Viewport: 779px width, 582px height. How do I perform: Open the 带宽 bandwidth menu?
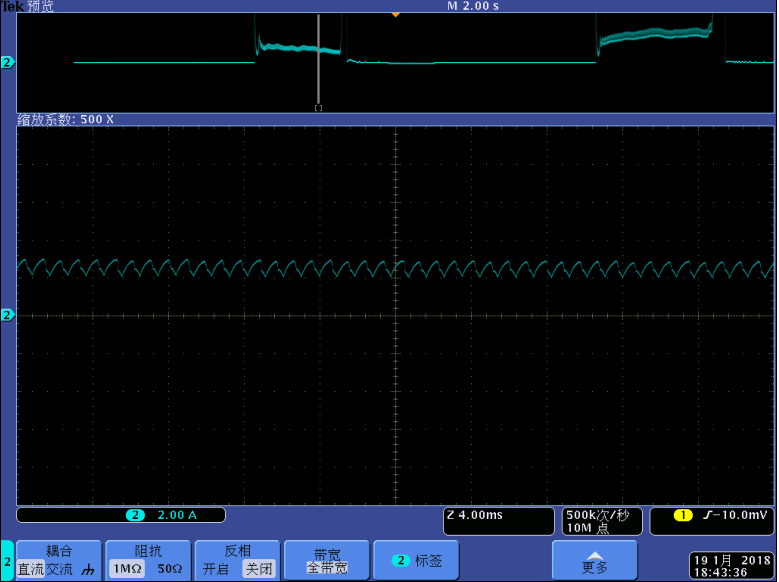326,560
